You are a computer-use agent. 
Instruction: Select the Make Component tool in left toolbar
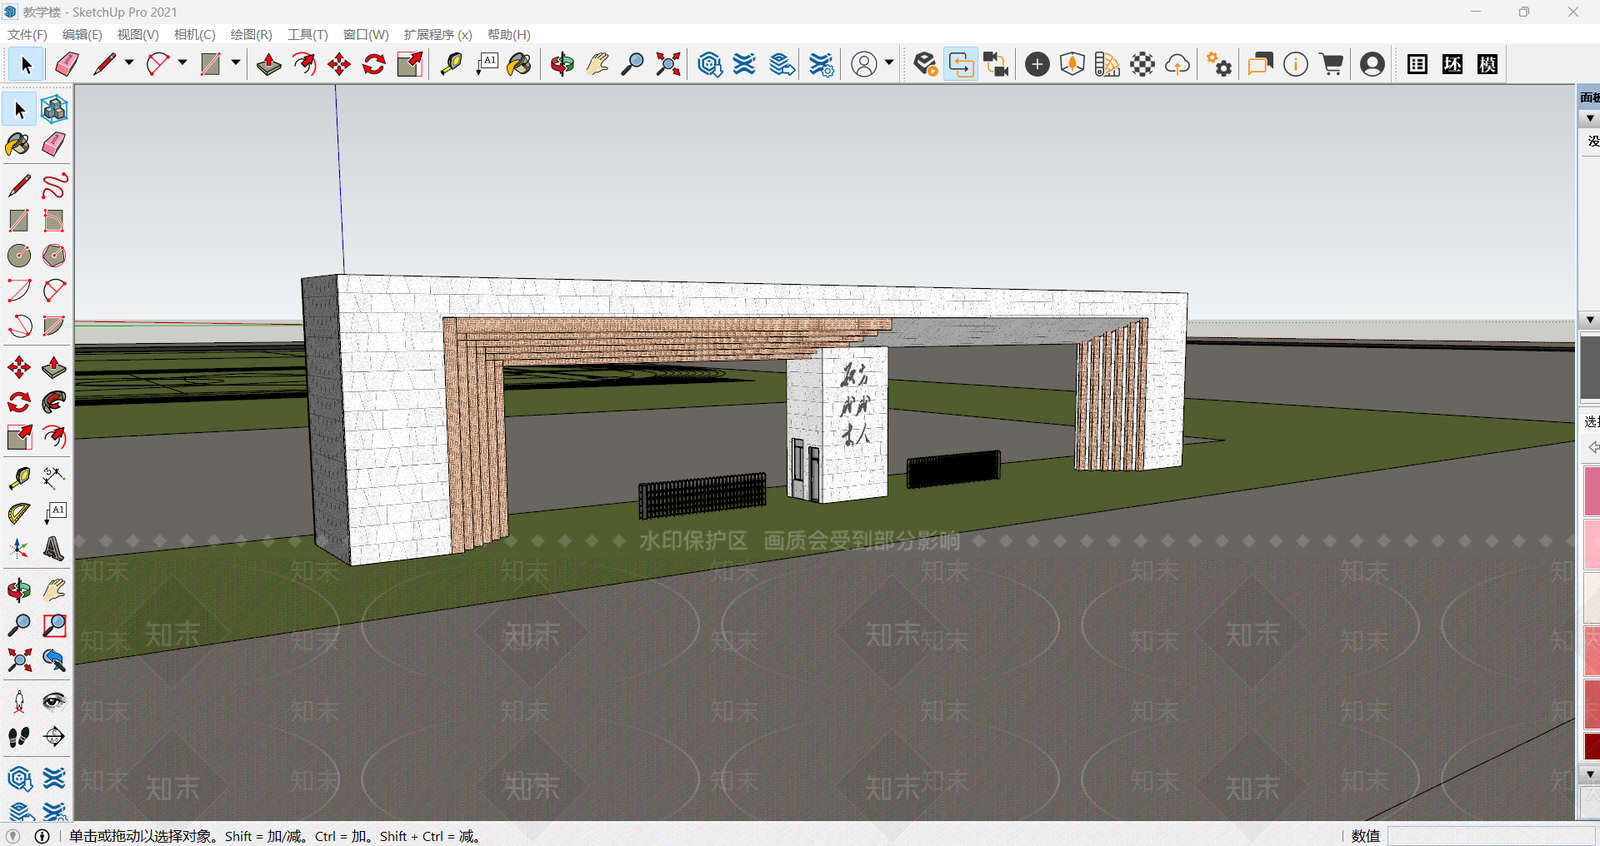pyautogui.click(x=54, y=109)
